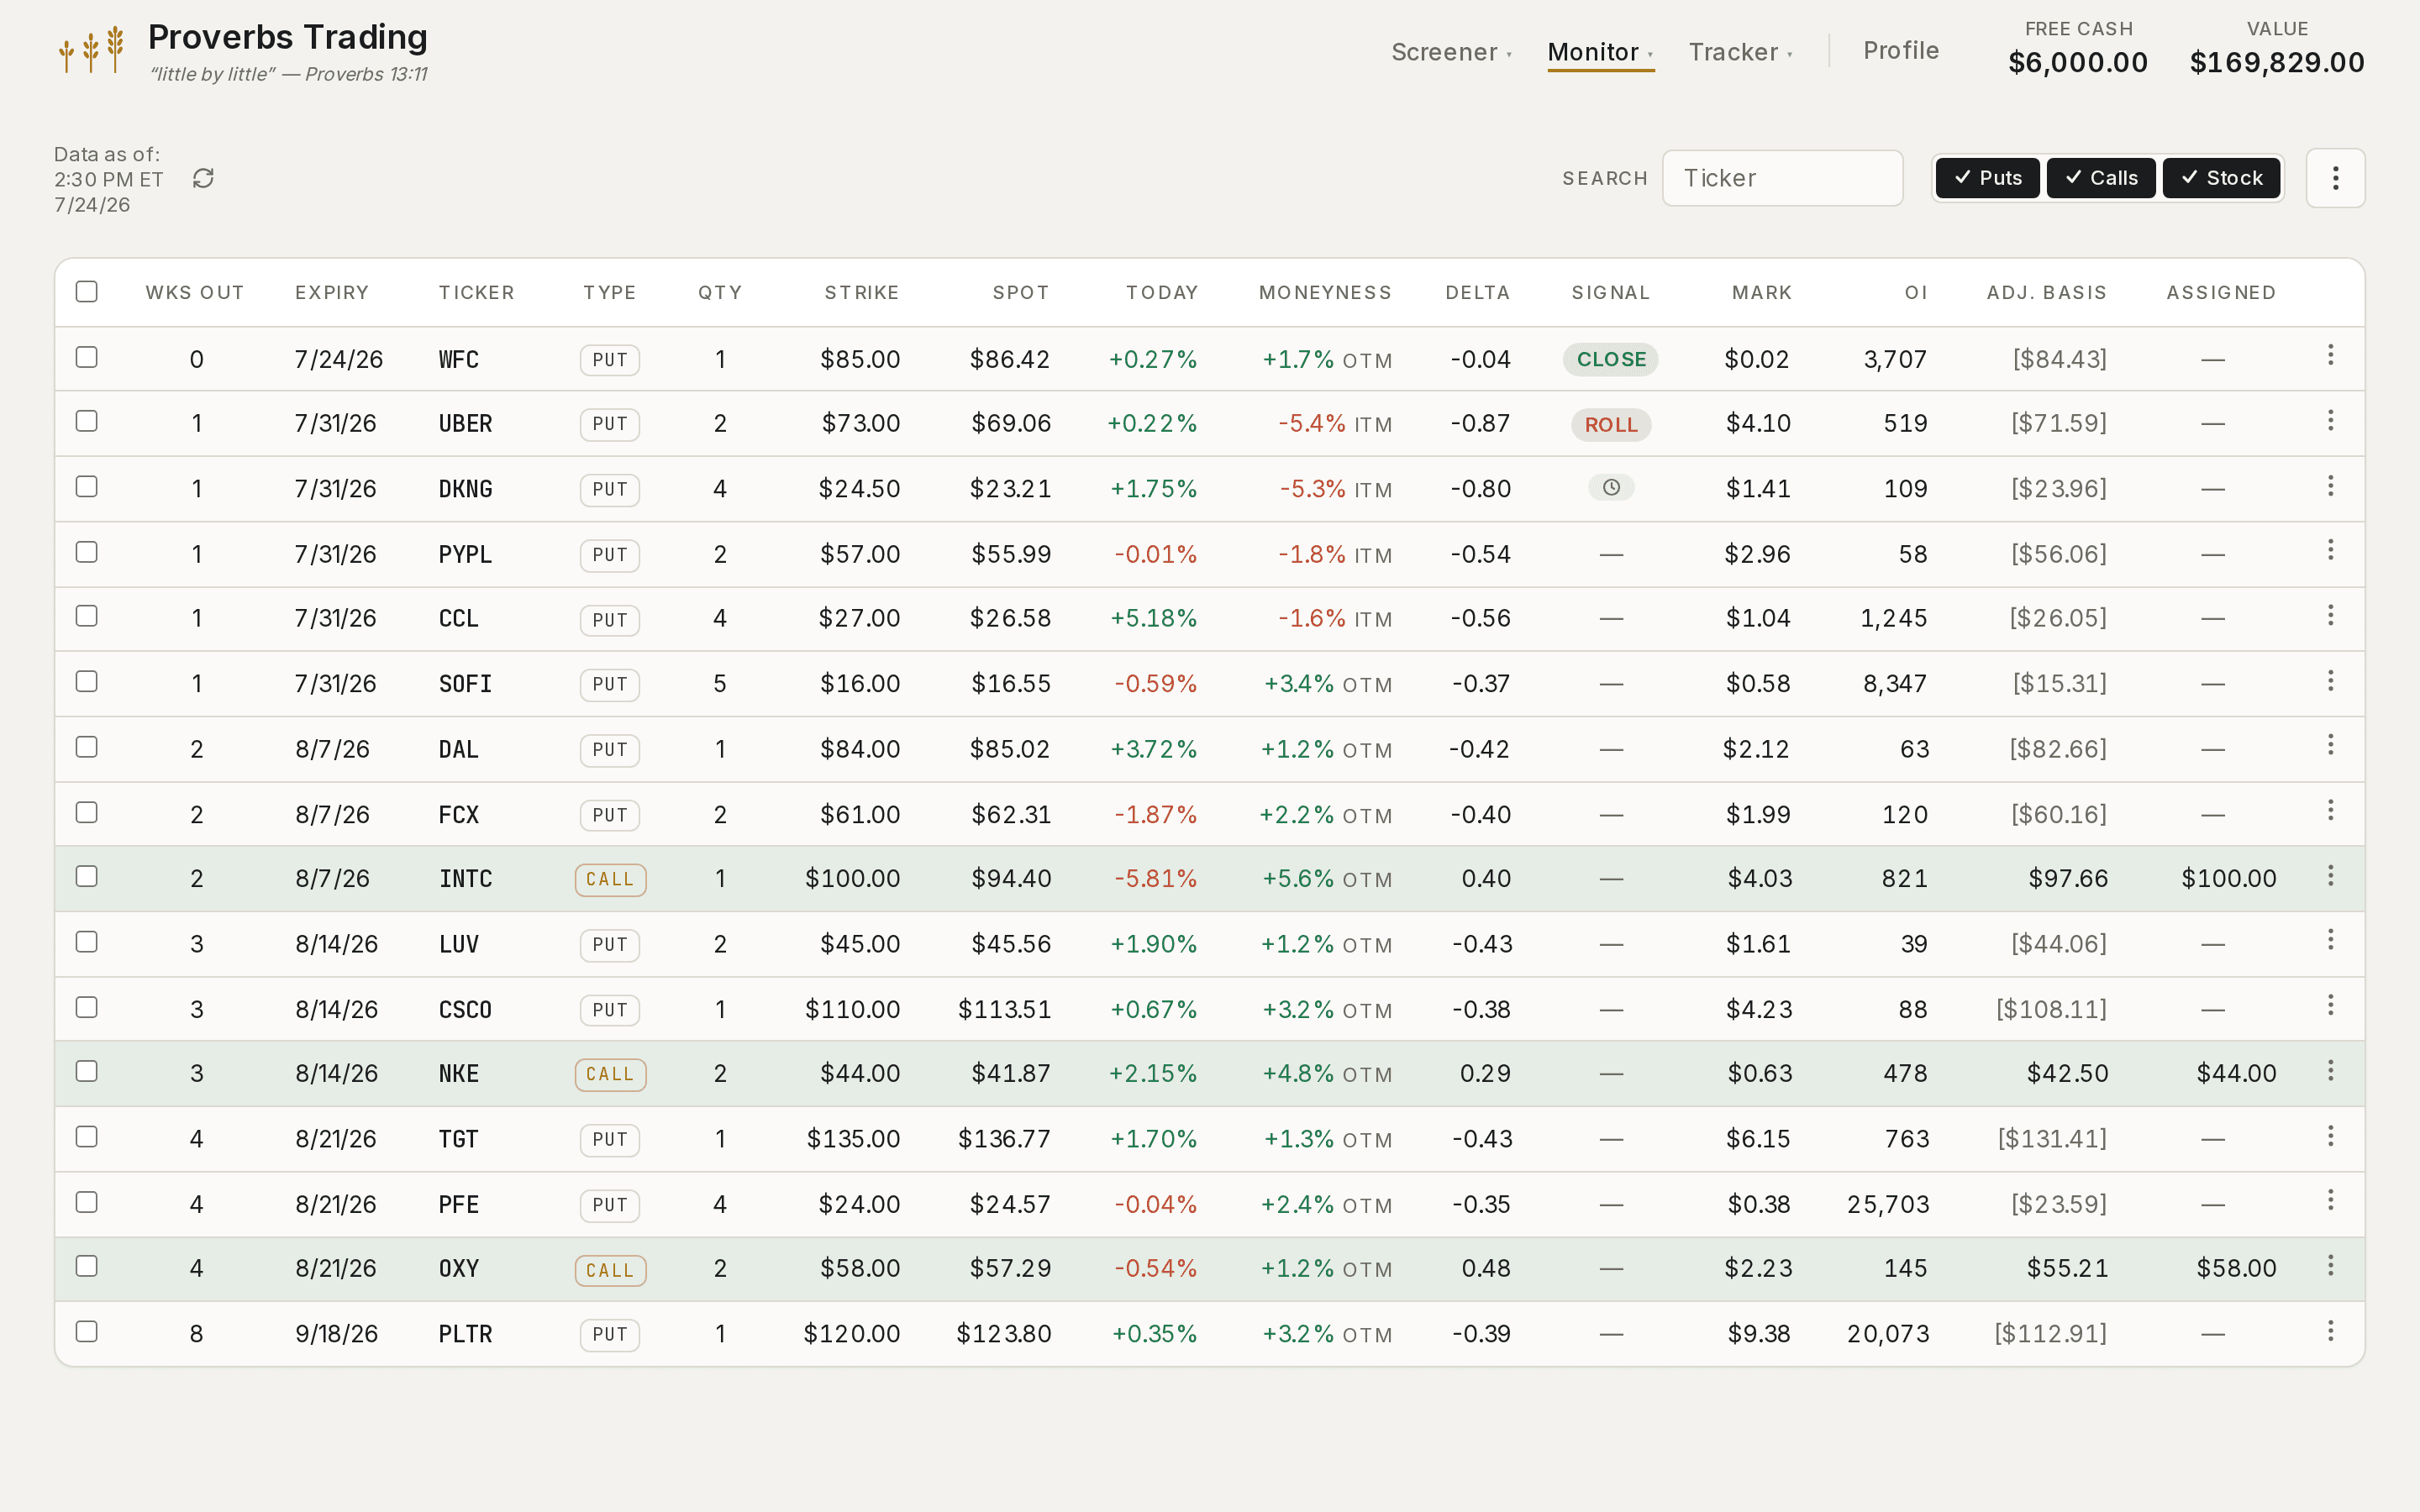
Task: Click the 25,703 open interest for PFE
Action: pos(1888,1204)
